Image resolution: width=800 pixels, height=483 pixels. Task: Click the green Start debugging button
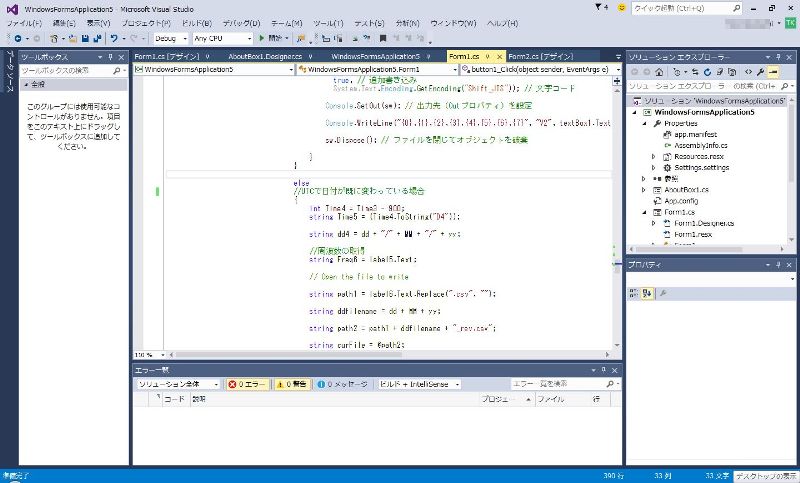coord(262,38)
